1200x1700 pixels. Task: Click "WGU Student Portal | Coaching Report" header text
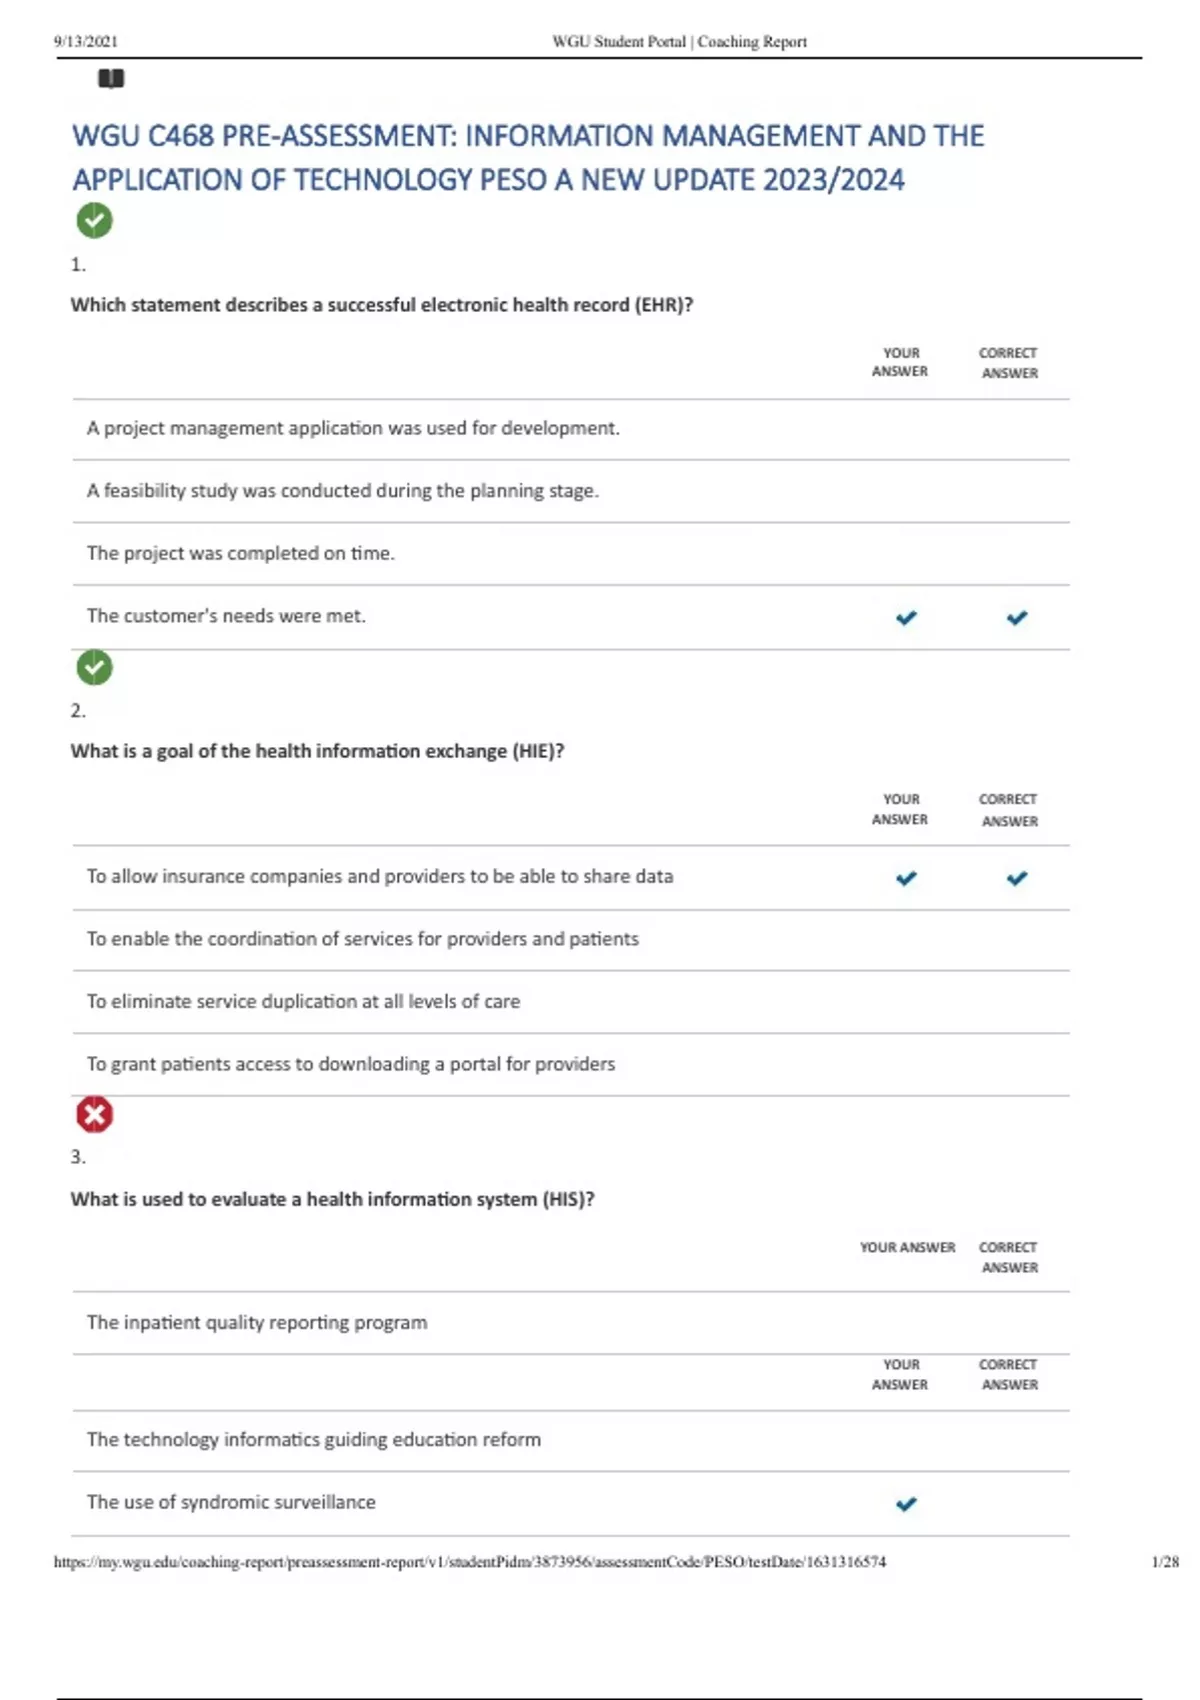coord(679,42)
